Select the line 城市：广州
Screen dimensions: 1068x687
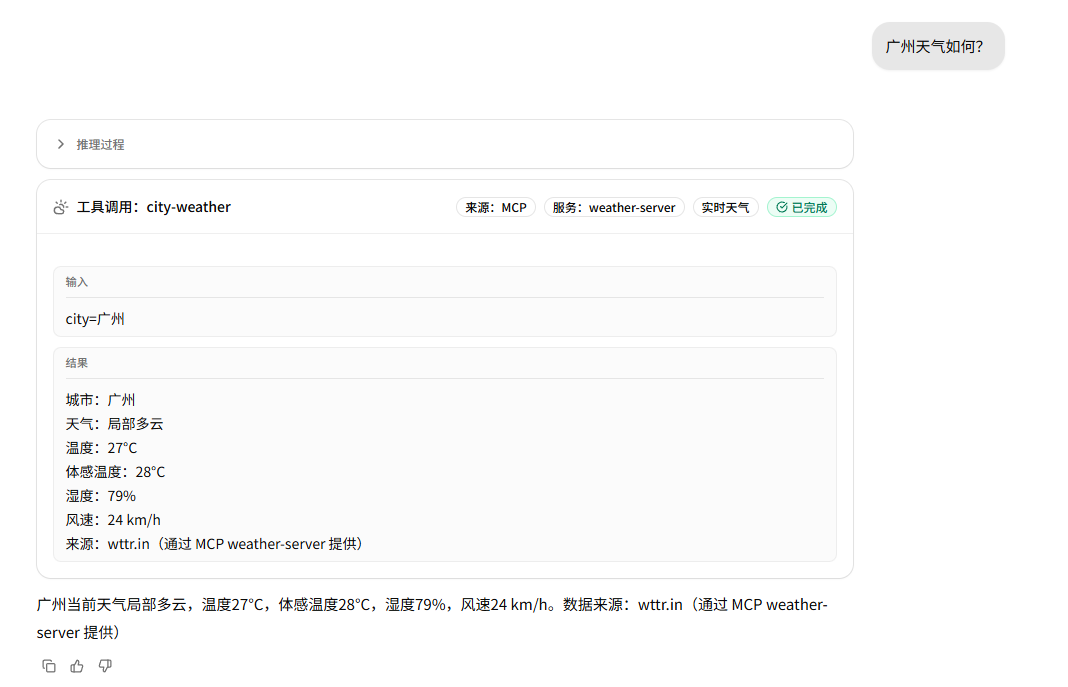coord(100,400)
